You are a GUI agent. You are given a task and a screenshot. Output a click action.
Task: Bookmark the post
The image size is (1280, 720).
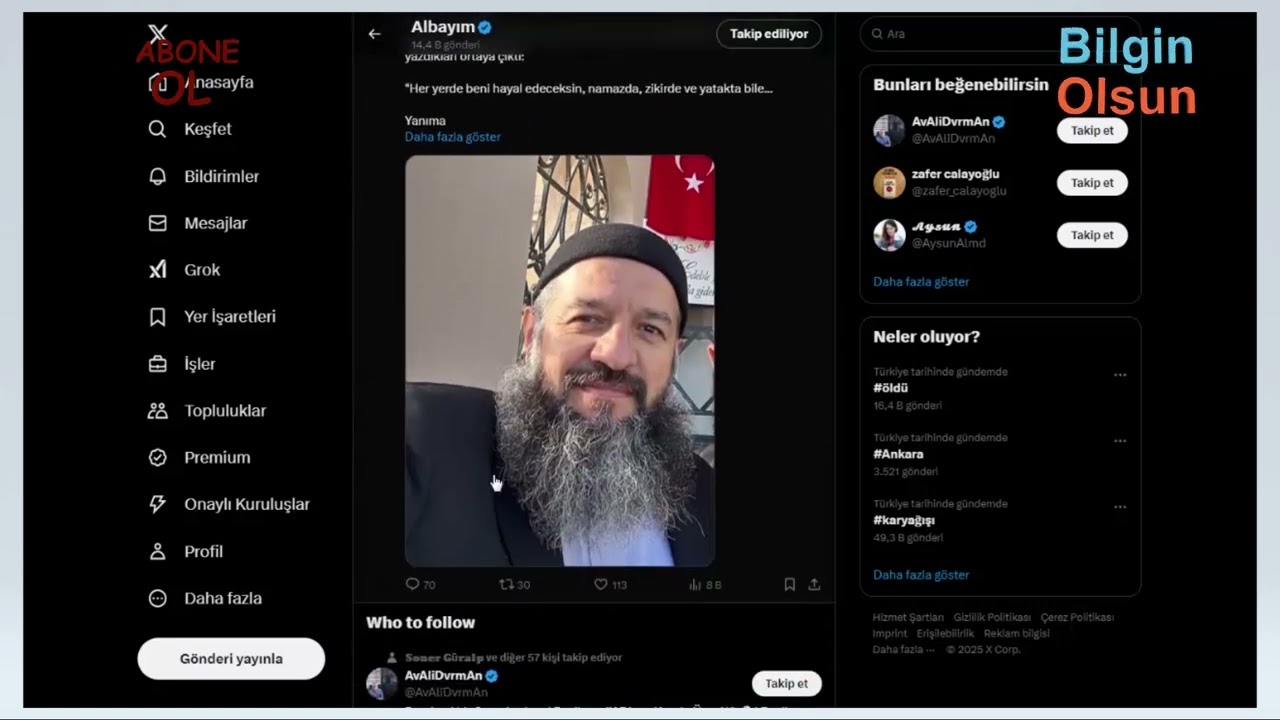tap(789, 584)
